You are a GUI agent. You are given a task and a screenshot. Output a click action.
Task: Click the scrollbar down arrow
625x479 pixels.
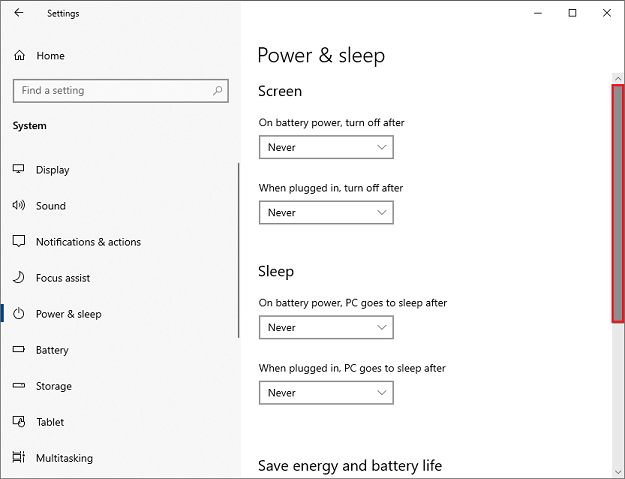pyautogui.click(x=617, y=470)
